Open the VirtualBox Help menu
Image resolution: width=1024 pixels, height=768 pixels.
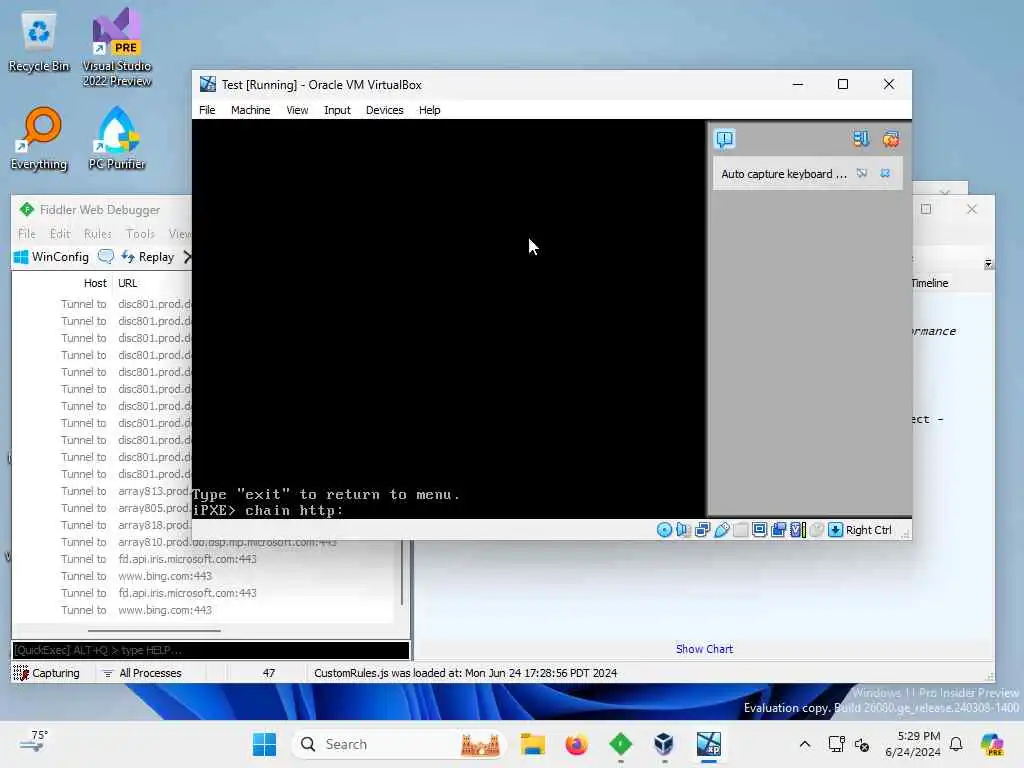pyautogui.click(x=429, y=110)
